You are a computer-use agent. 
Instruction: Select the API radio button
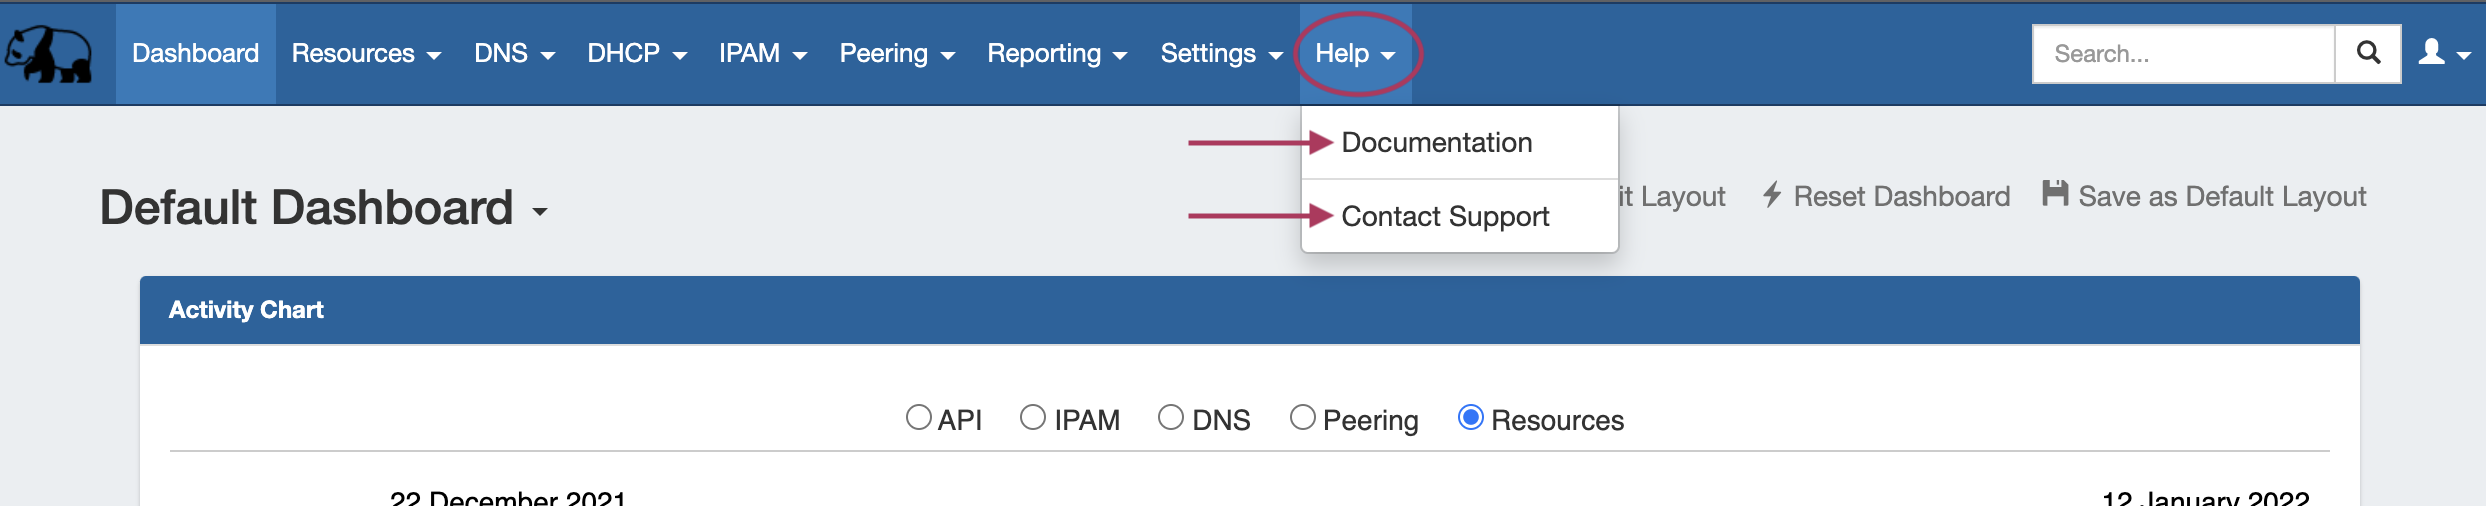[918, 417]
